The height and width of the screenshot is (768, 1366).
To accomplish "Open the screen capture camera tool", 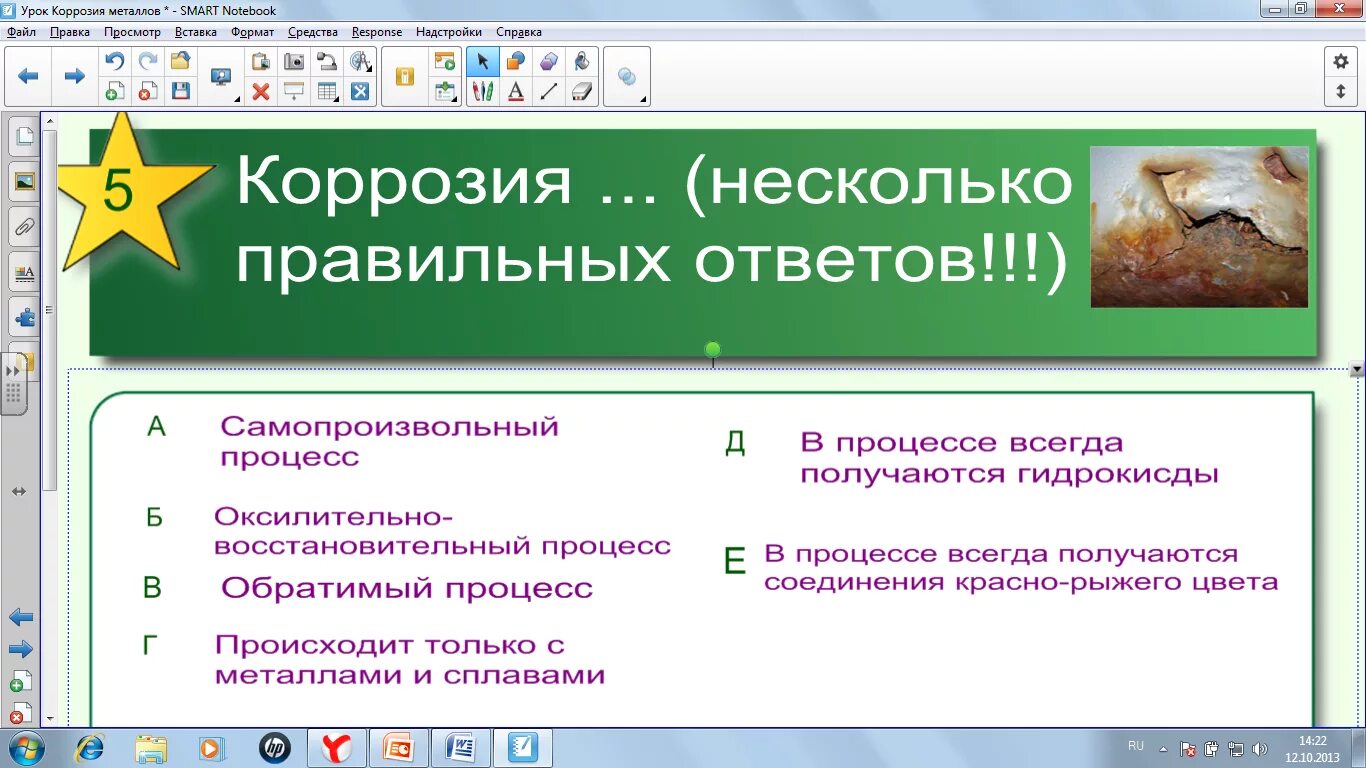I will point(294,61).
